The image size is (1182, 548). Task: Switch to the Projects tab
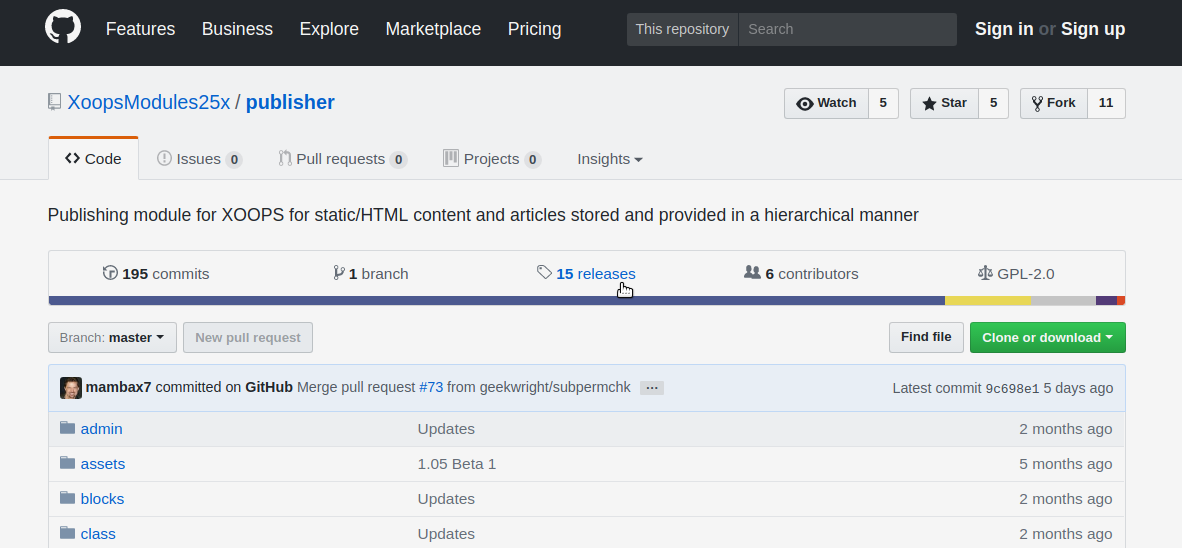coord(491,159)
